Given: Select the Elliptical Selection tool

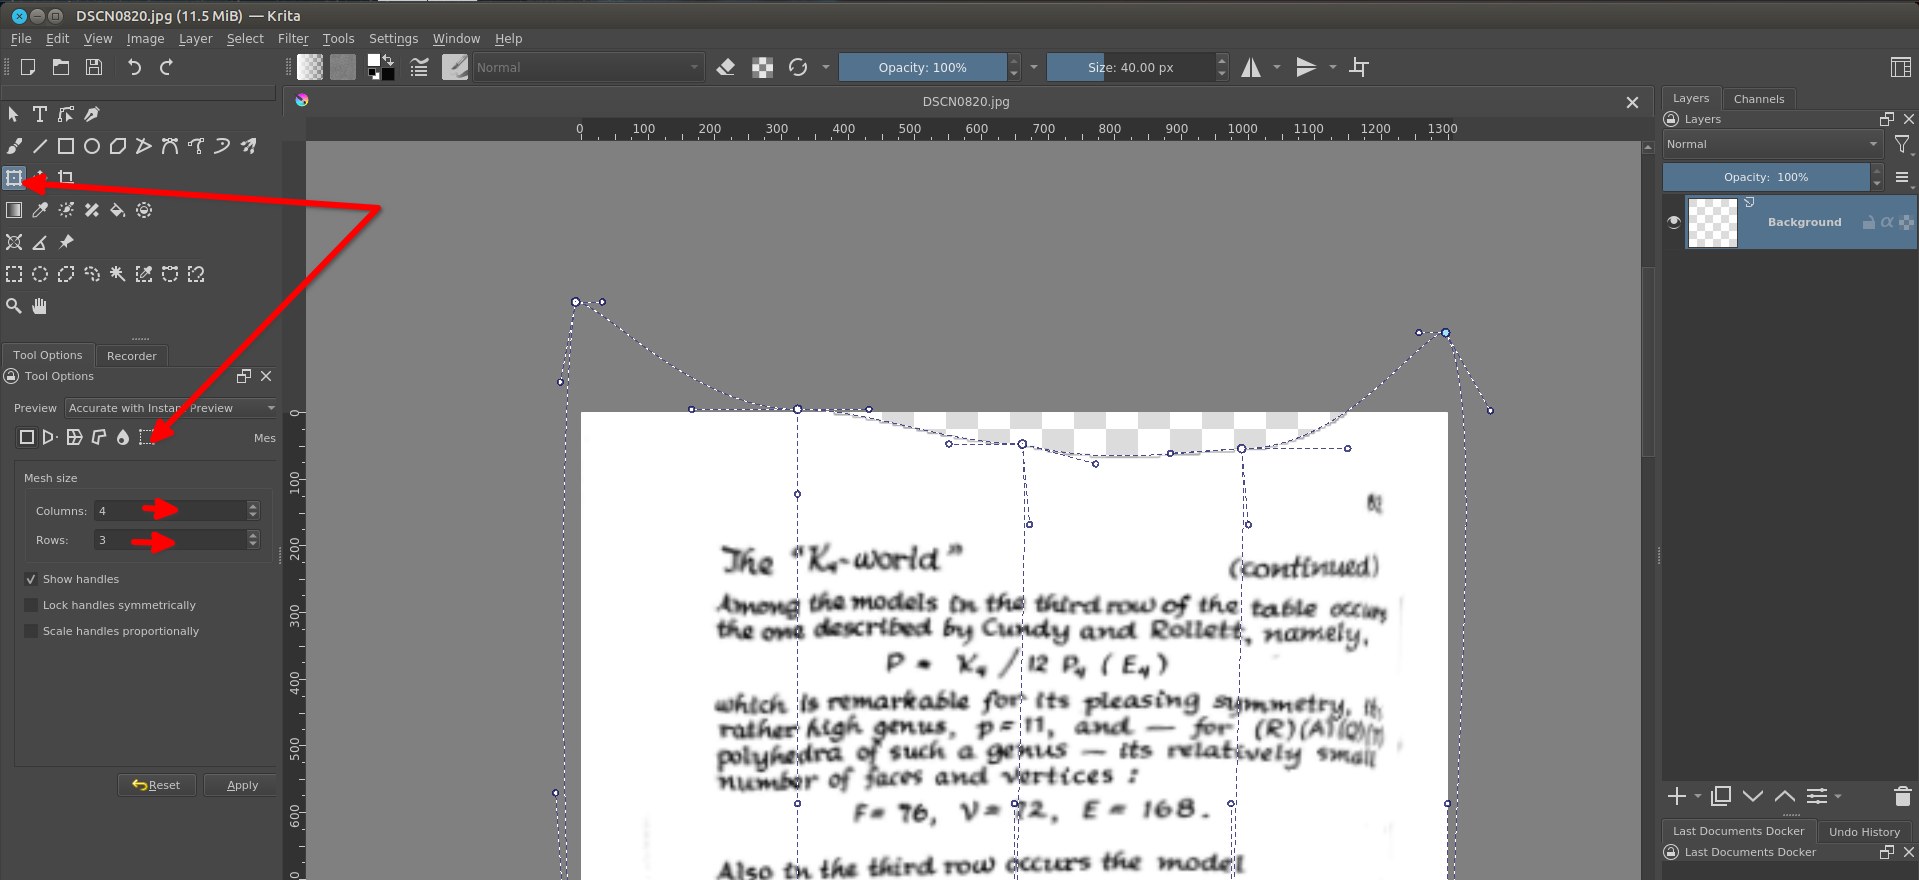Looking at the screenshot, I should tap(40, 274).
